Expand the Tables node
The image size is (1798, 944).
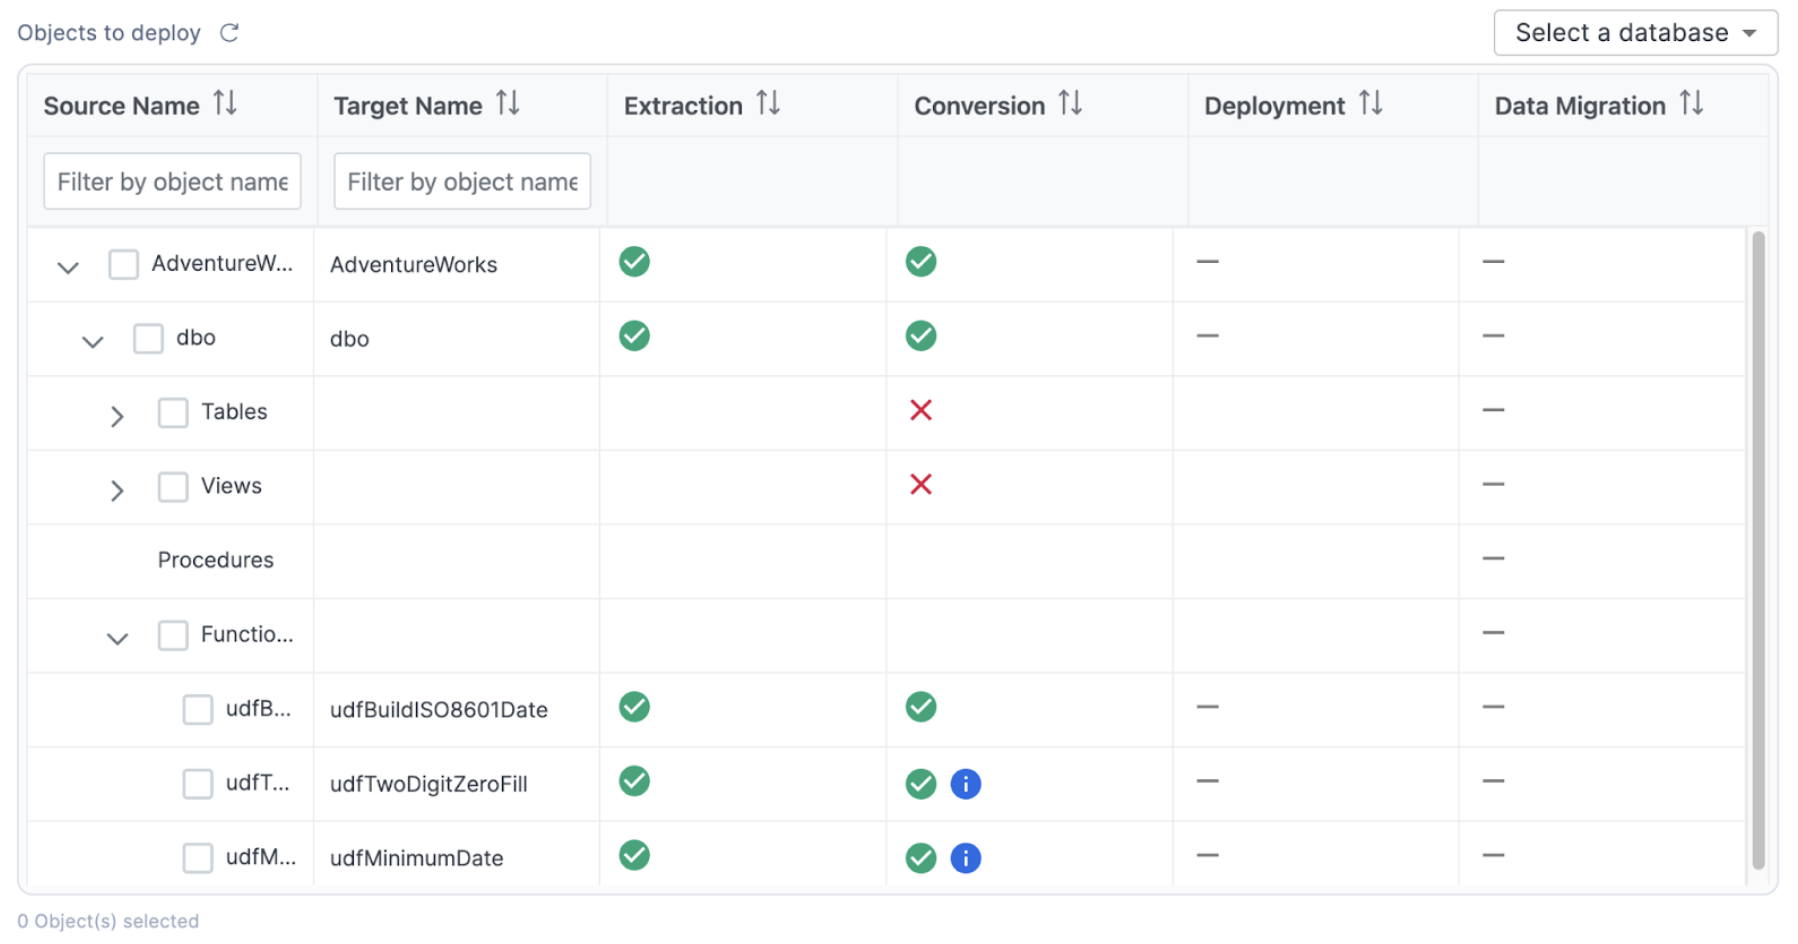pos(117,416)
